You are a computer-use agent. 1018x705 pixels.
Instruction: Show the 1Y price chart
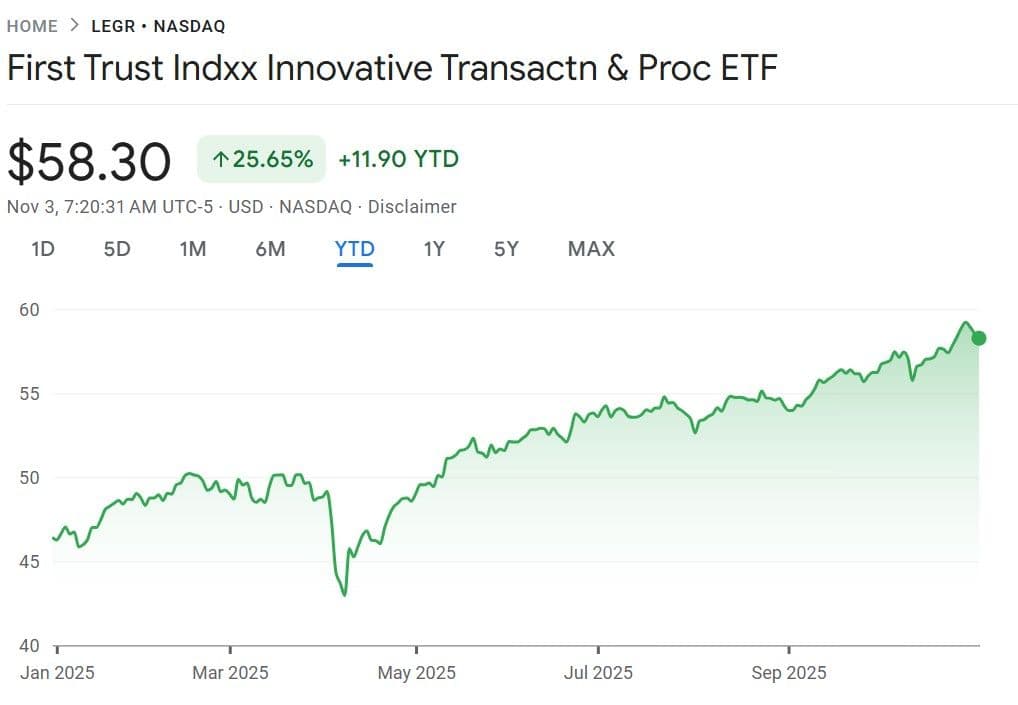(x=434, y=249)
